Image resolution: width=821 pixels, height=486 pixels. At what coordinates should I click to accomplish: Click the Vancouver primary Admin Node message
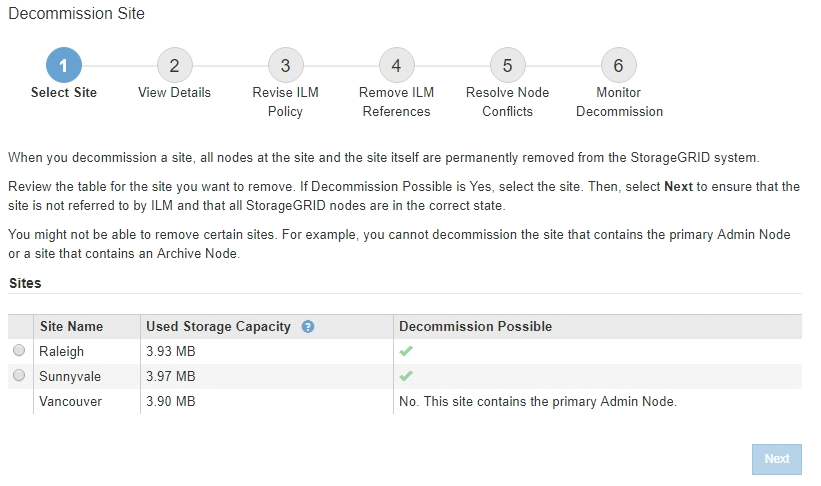click(x=538, y=401)
